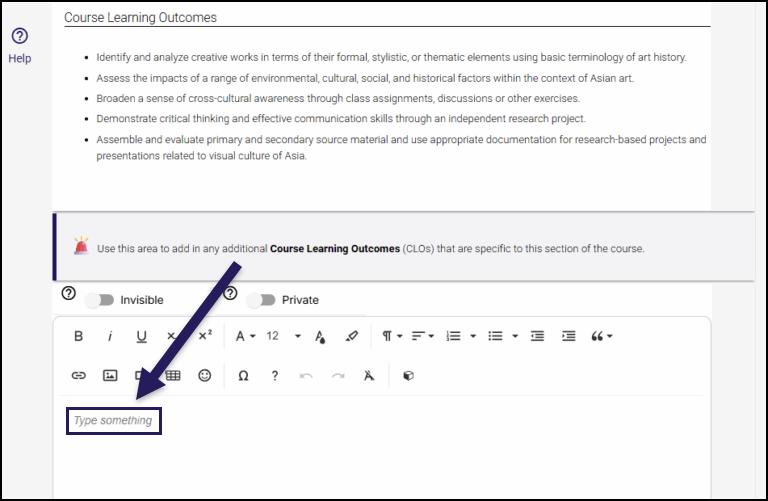Insert a table
The width and height of the screenshot is (768, 501).
tap(173, 376)
